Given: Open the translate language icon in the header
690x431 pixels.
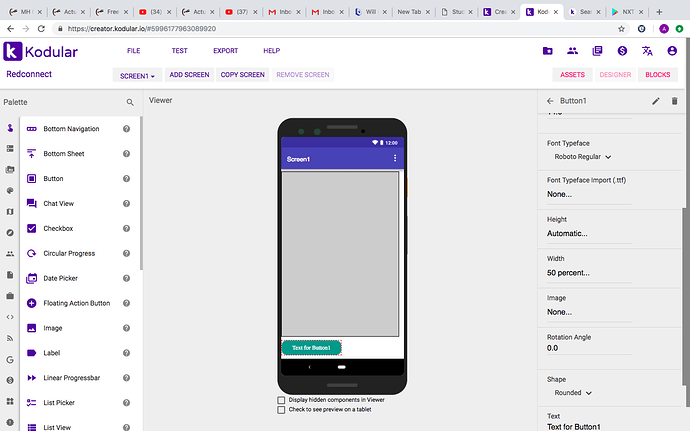Looking at the screenshot, I should coord(647,51).
